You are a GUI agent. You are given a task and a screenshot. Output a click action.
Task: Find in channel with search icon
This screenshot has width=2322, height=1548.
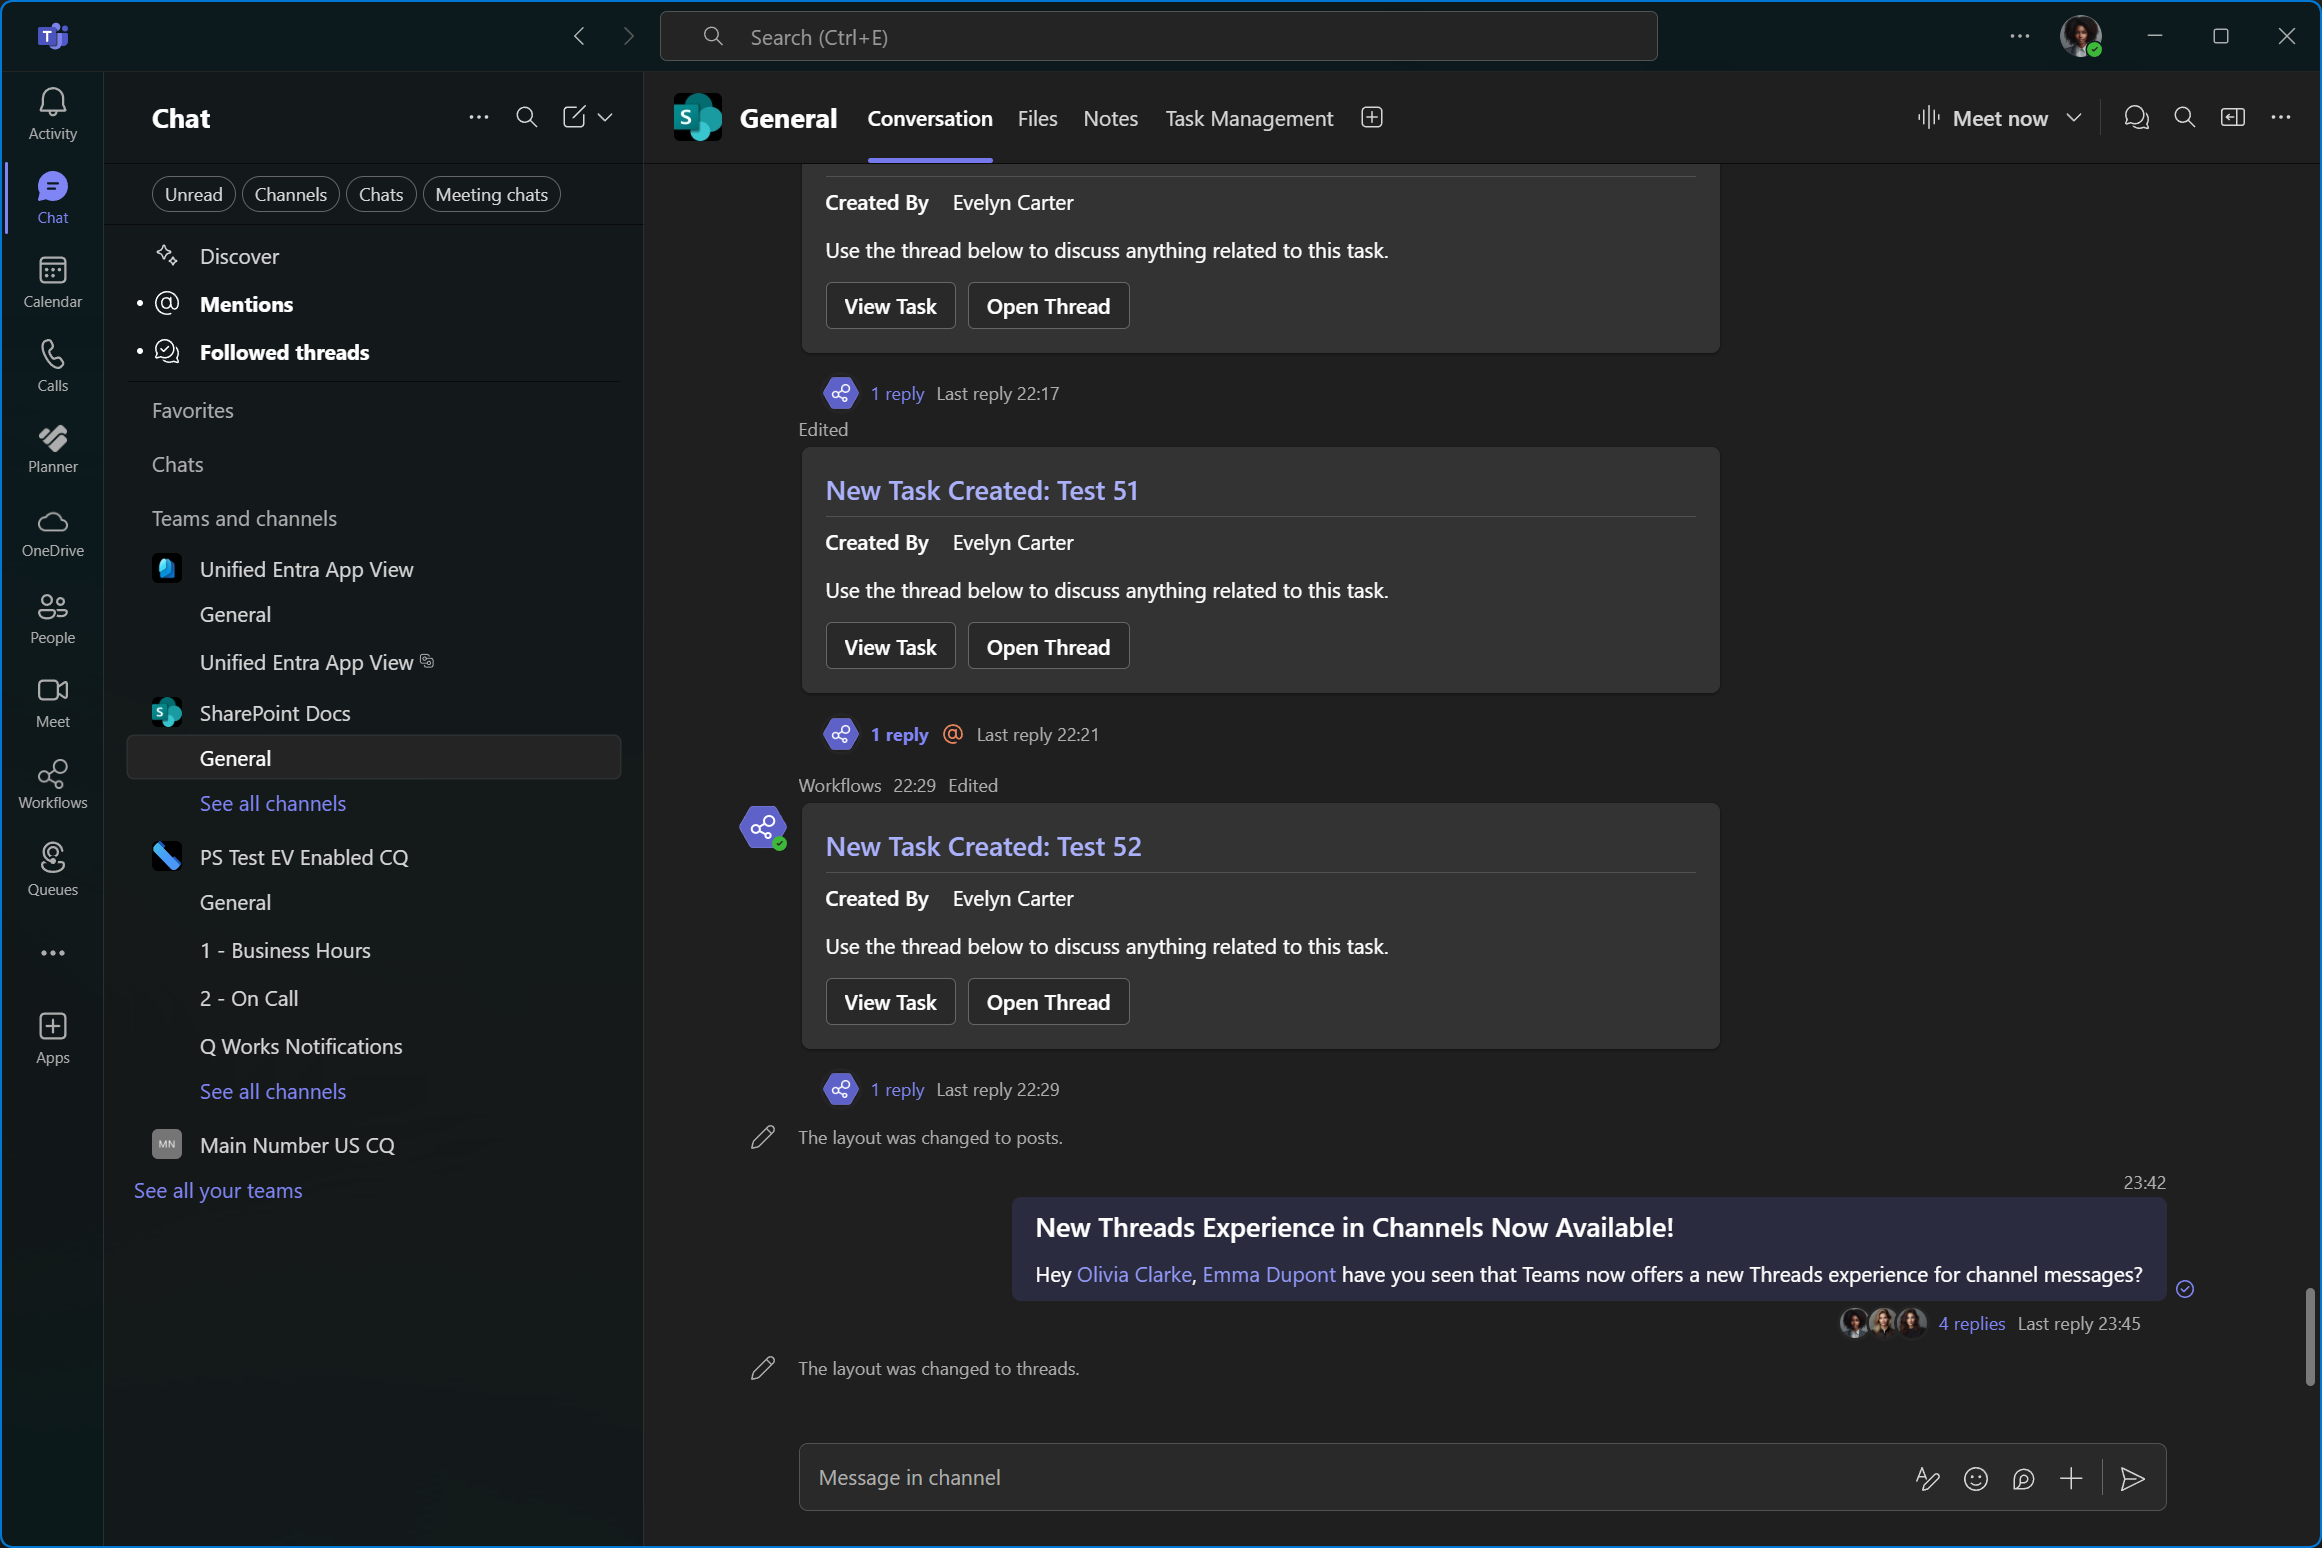coord(2185,118)
